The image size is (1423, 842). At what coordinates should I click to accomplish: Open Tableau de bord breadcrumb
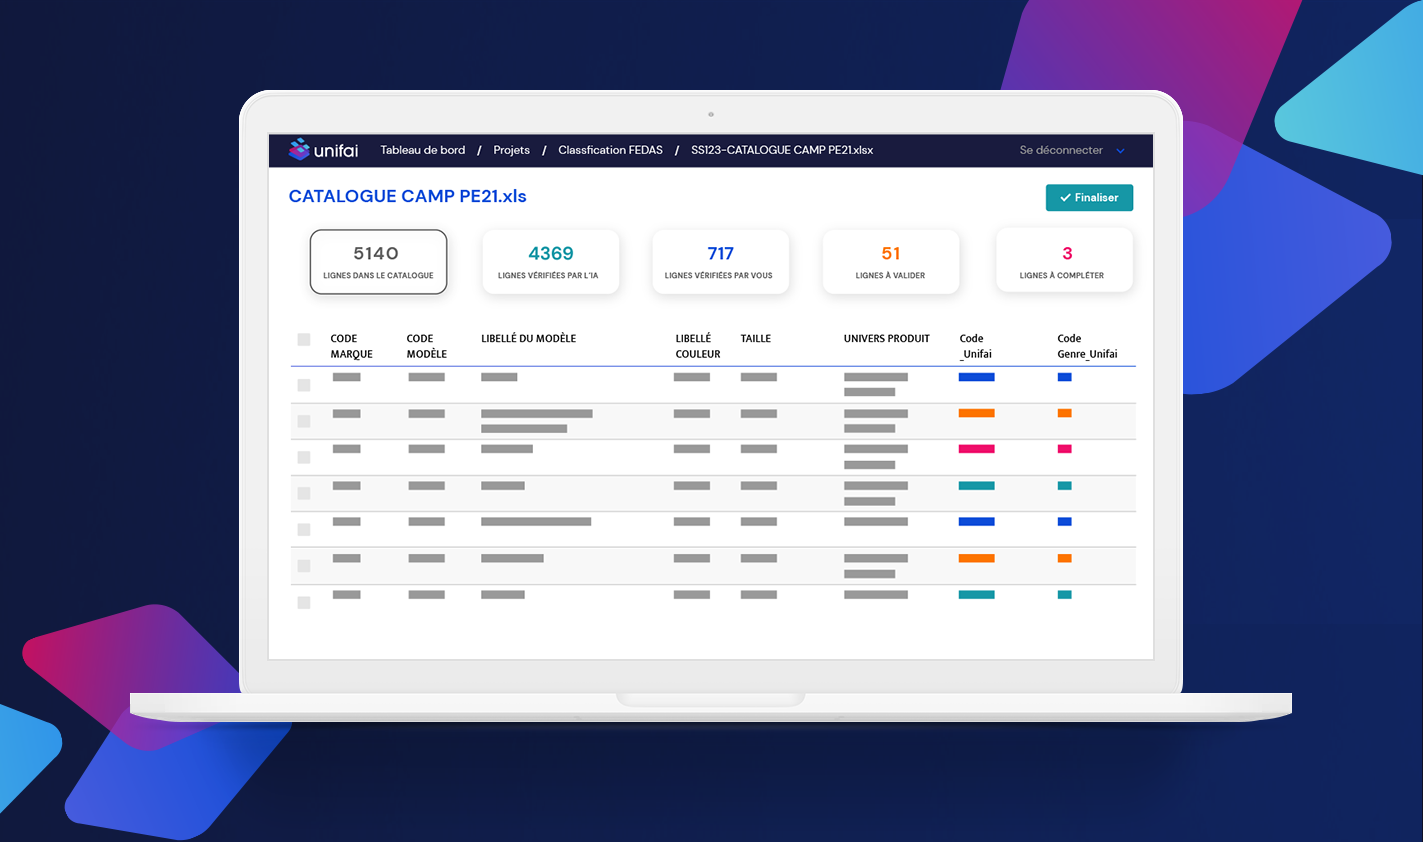click(x=423, y=150)
